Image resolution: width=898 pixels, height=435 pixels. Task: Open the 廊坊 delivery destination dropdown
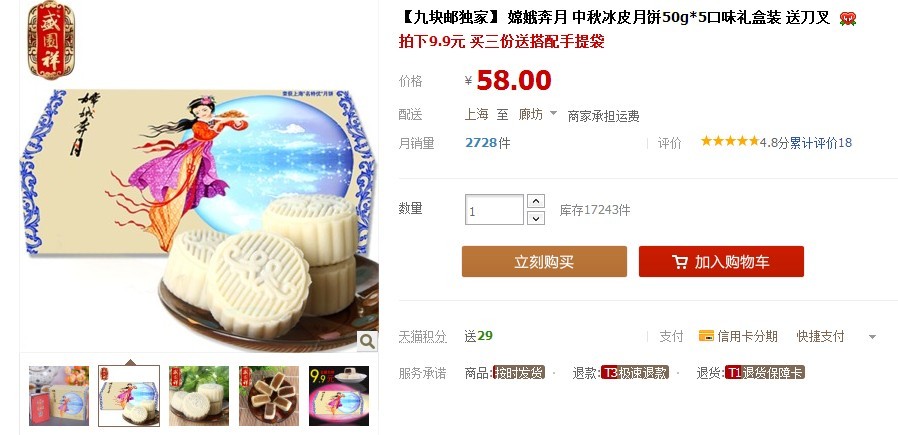click(537, 114)
